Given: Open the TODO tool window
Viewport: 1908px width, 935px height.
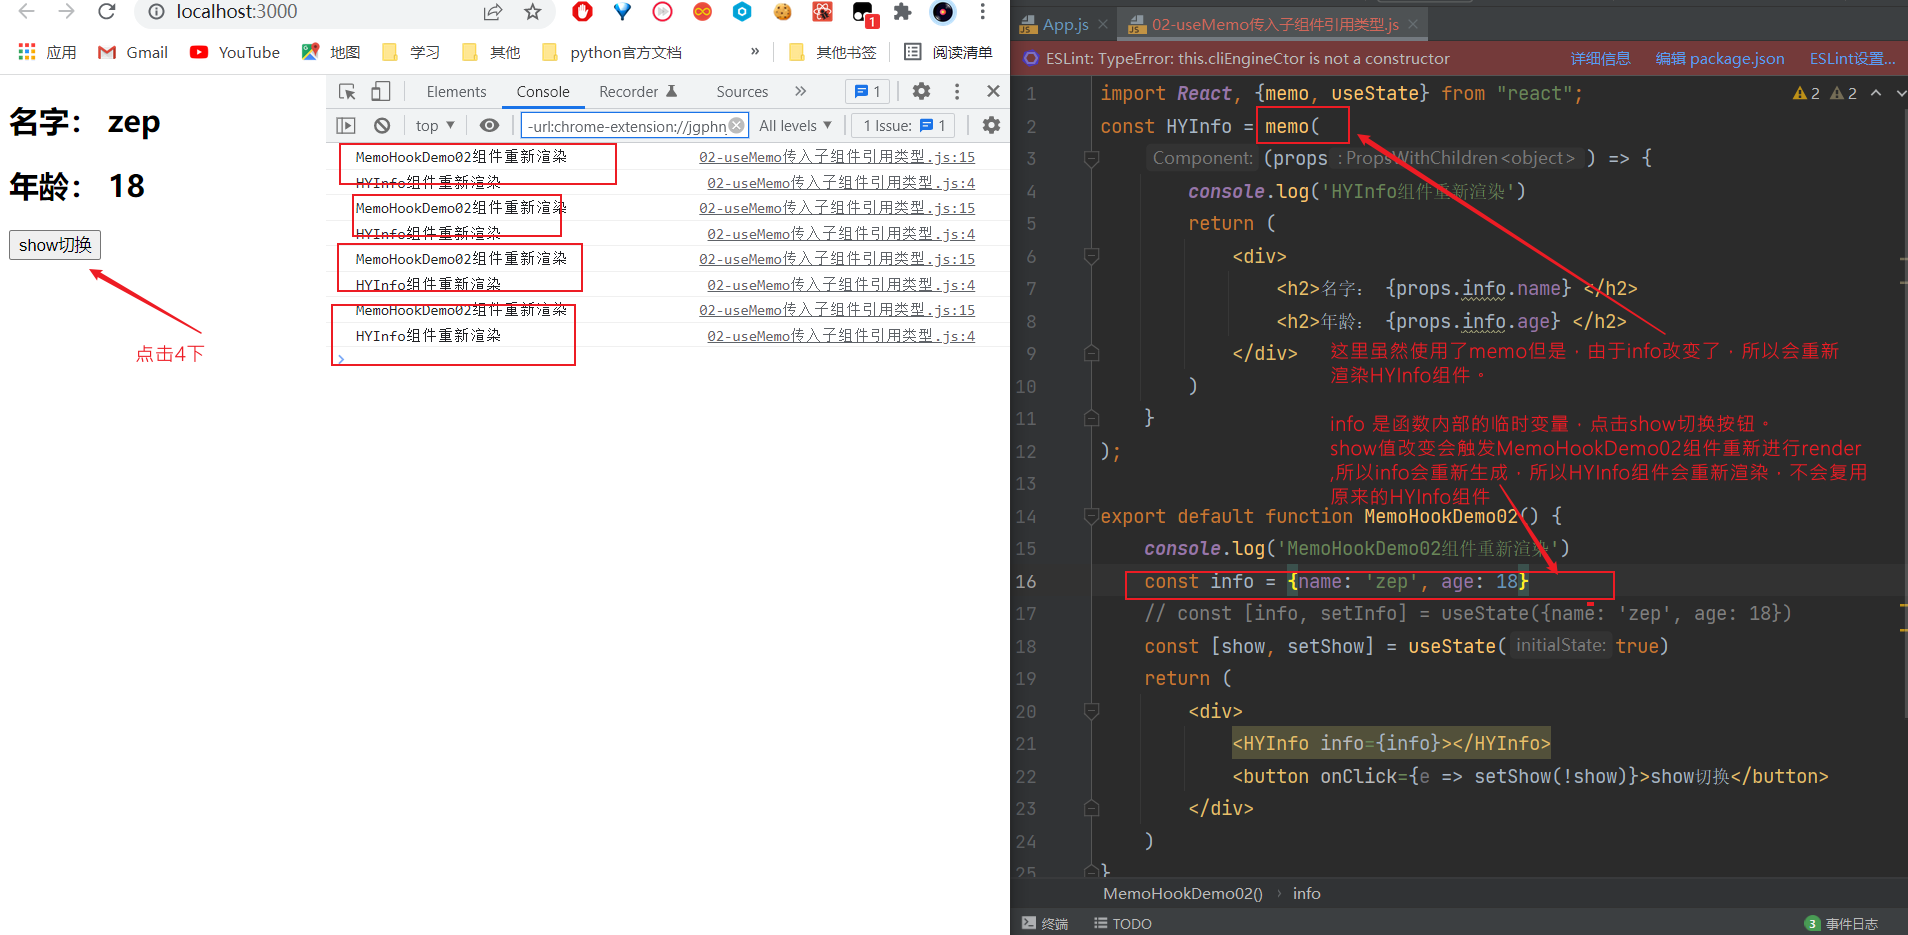Looking at the screenshot, I should pyautogui.click(x=1123, y=924).
